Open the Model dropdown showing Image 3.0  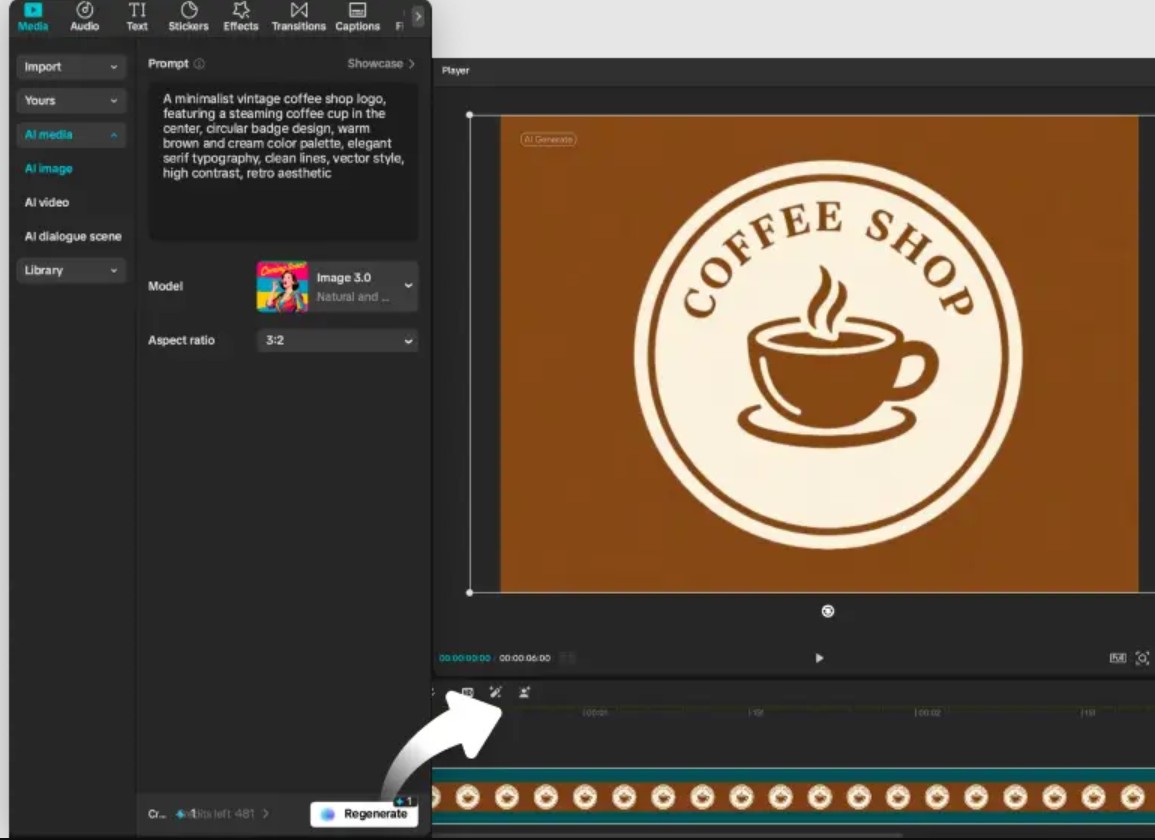click(337, 286)
